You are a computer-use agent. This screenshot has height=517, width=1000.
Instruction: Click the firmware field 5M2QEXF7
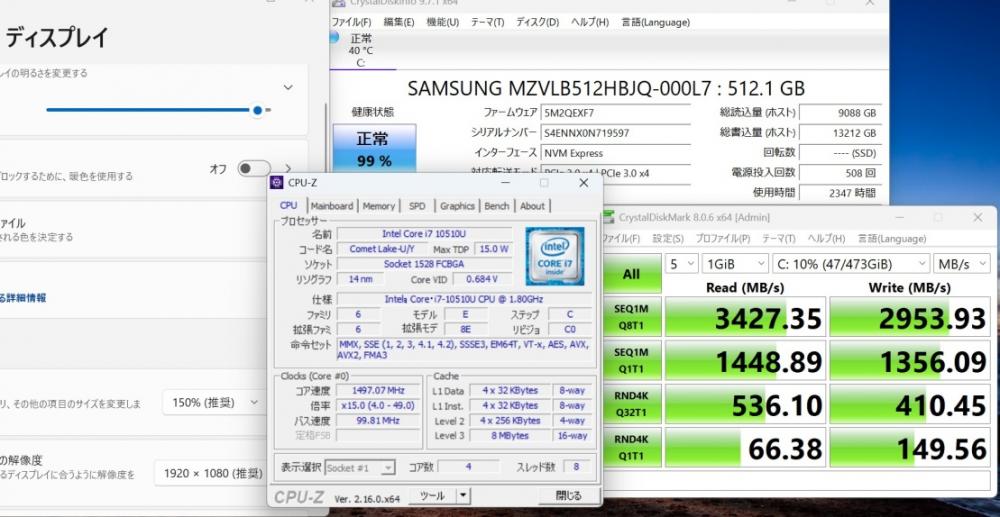click(x=615, y=113)
